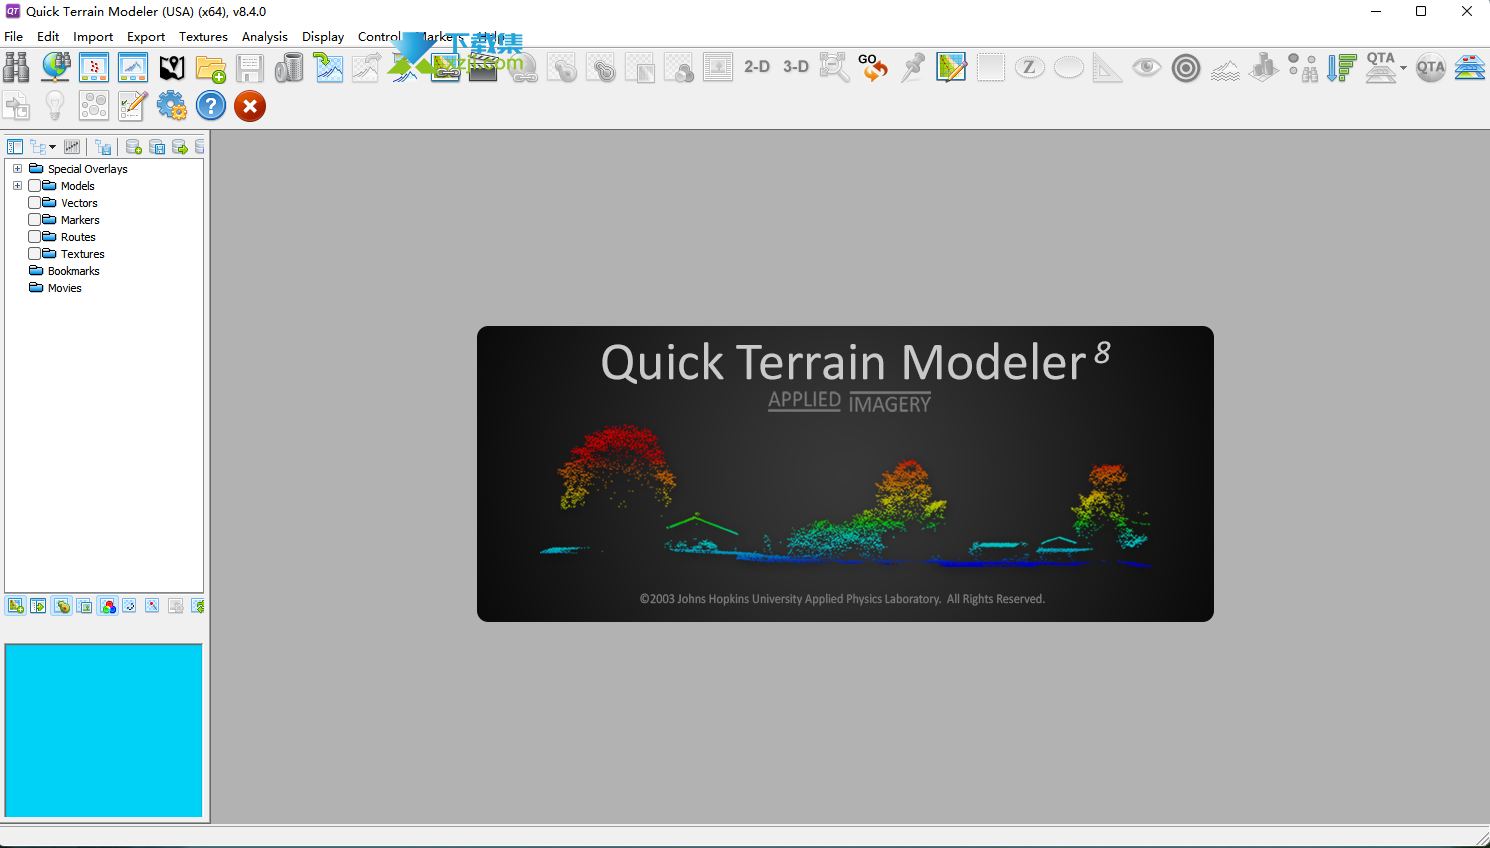The height and width of the screenshot is (848, 1490).
Task: Toggle the Routes checkbox
Action: coord(35,237)
